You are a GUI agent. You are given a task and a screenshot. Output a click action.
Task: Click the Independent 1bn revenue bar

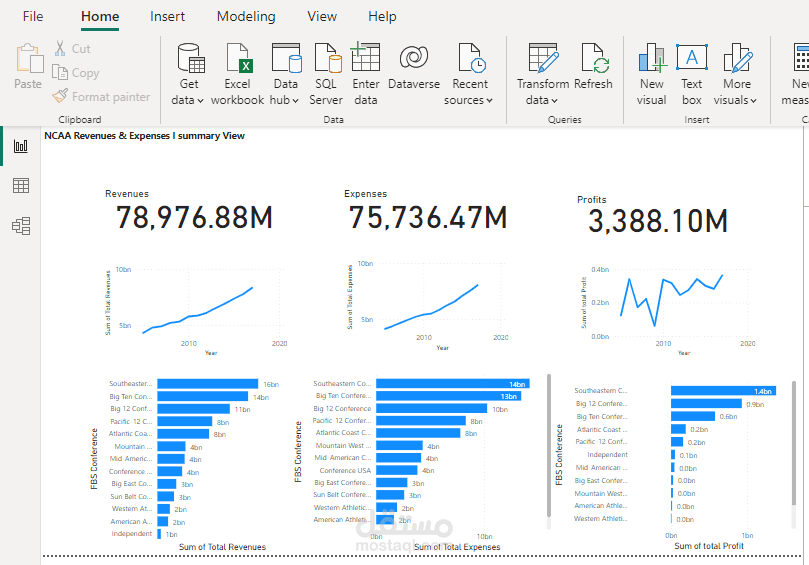coord(159,534)
